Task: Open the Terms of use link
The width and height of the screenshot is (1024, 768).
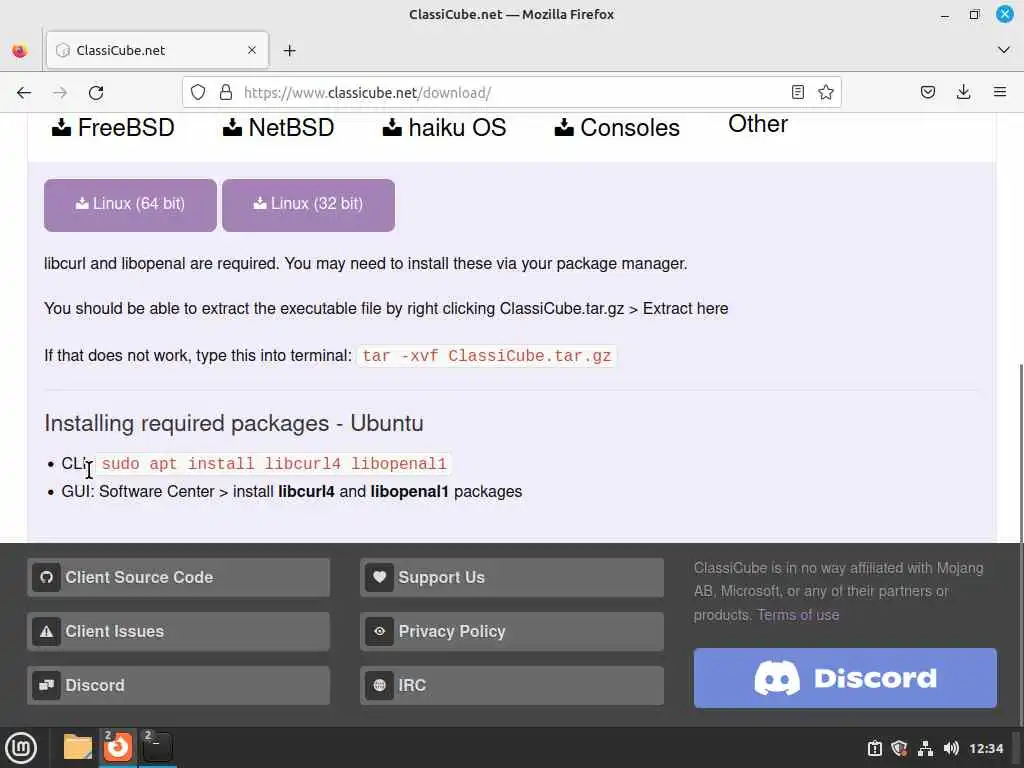Action: pyautogui.click(x=798, y=615)
